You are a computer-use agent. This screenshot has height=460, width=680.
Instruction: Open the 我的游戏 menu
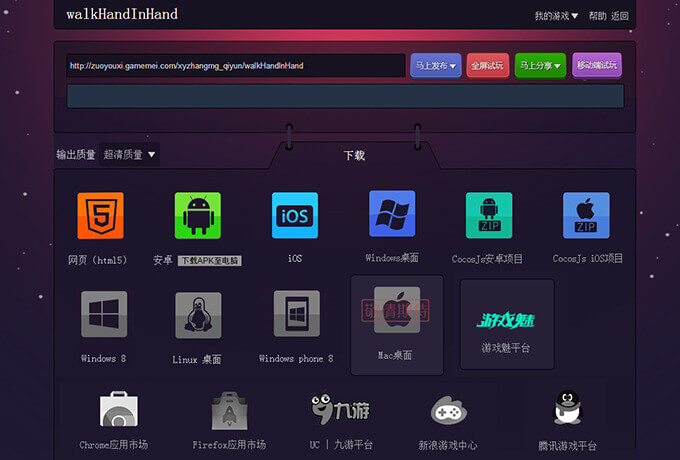tap(556, 16)
